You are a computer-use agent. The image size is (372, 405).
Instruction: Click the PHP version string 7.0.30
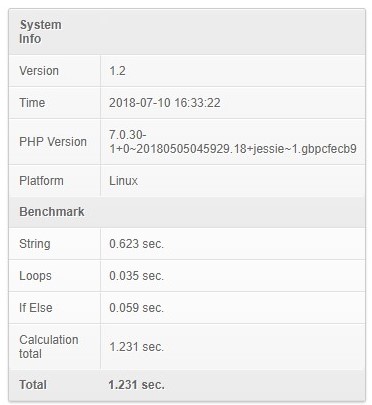[x=233, y=142]
